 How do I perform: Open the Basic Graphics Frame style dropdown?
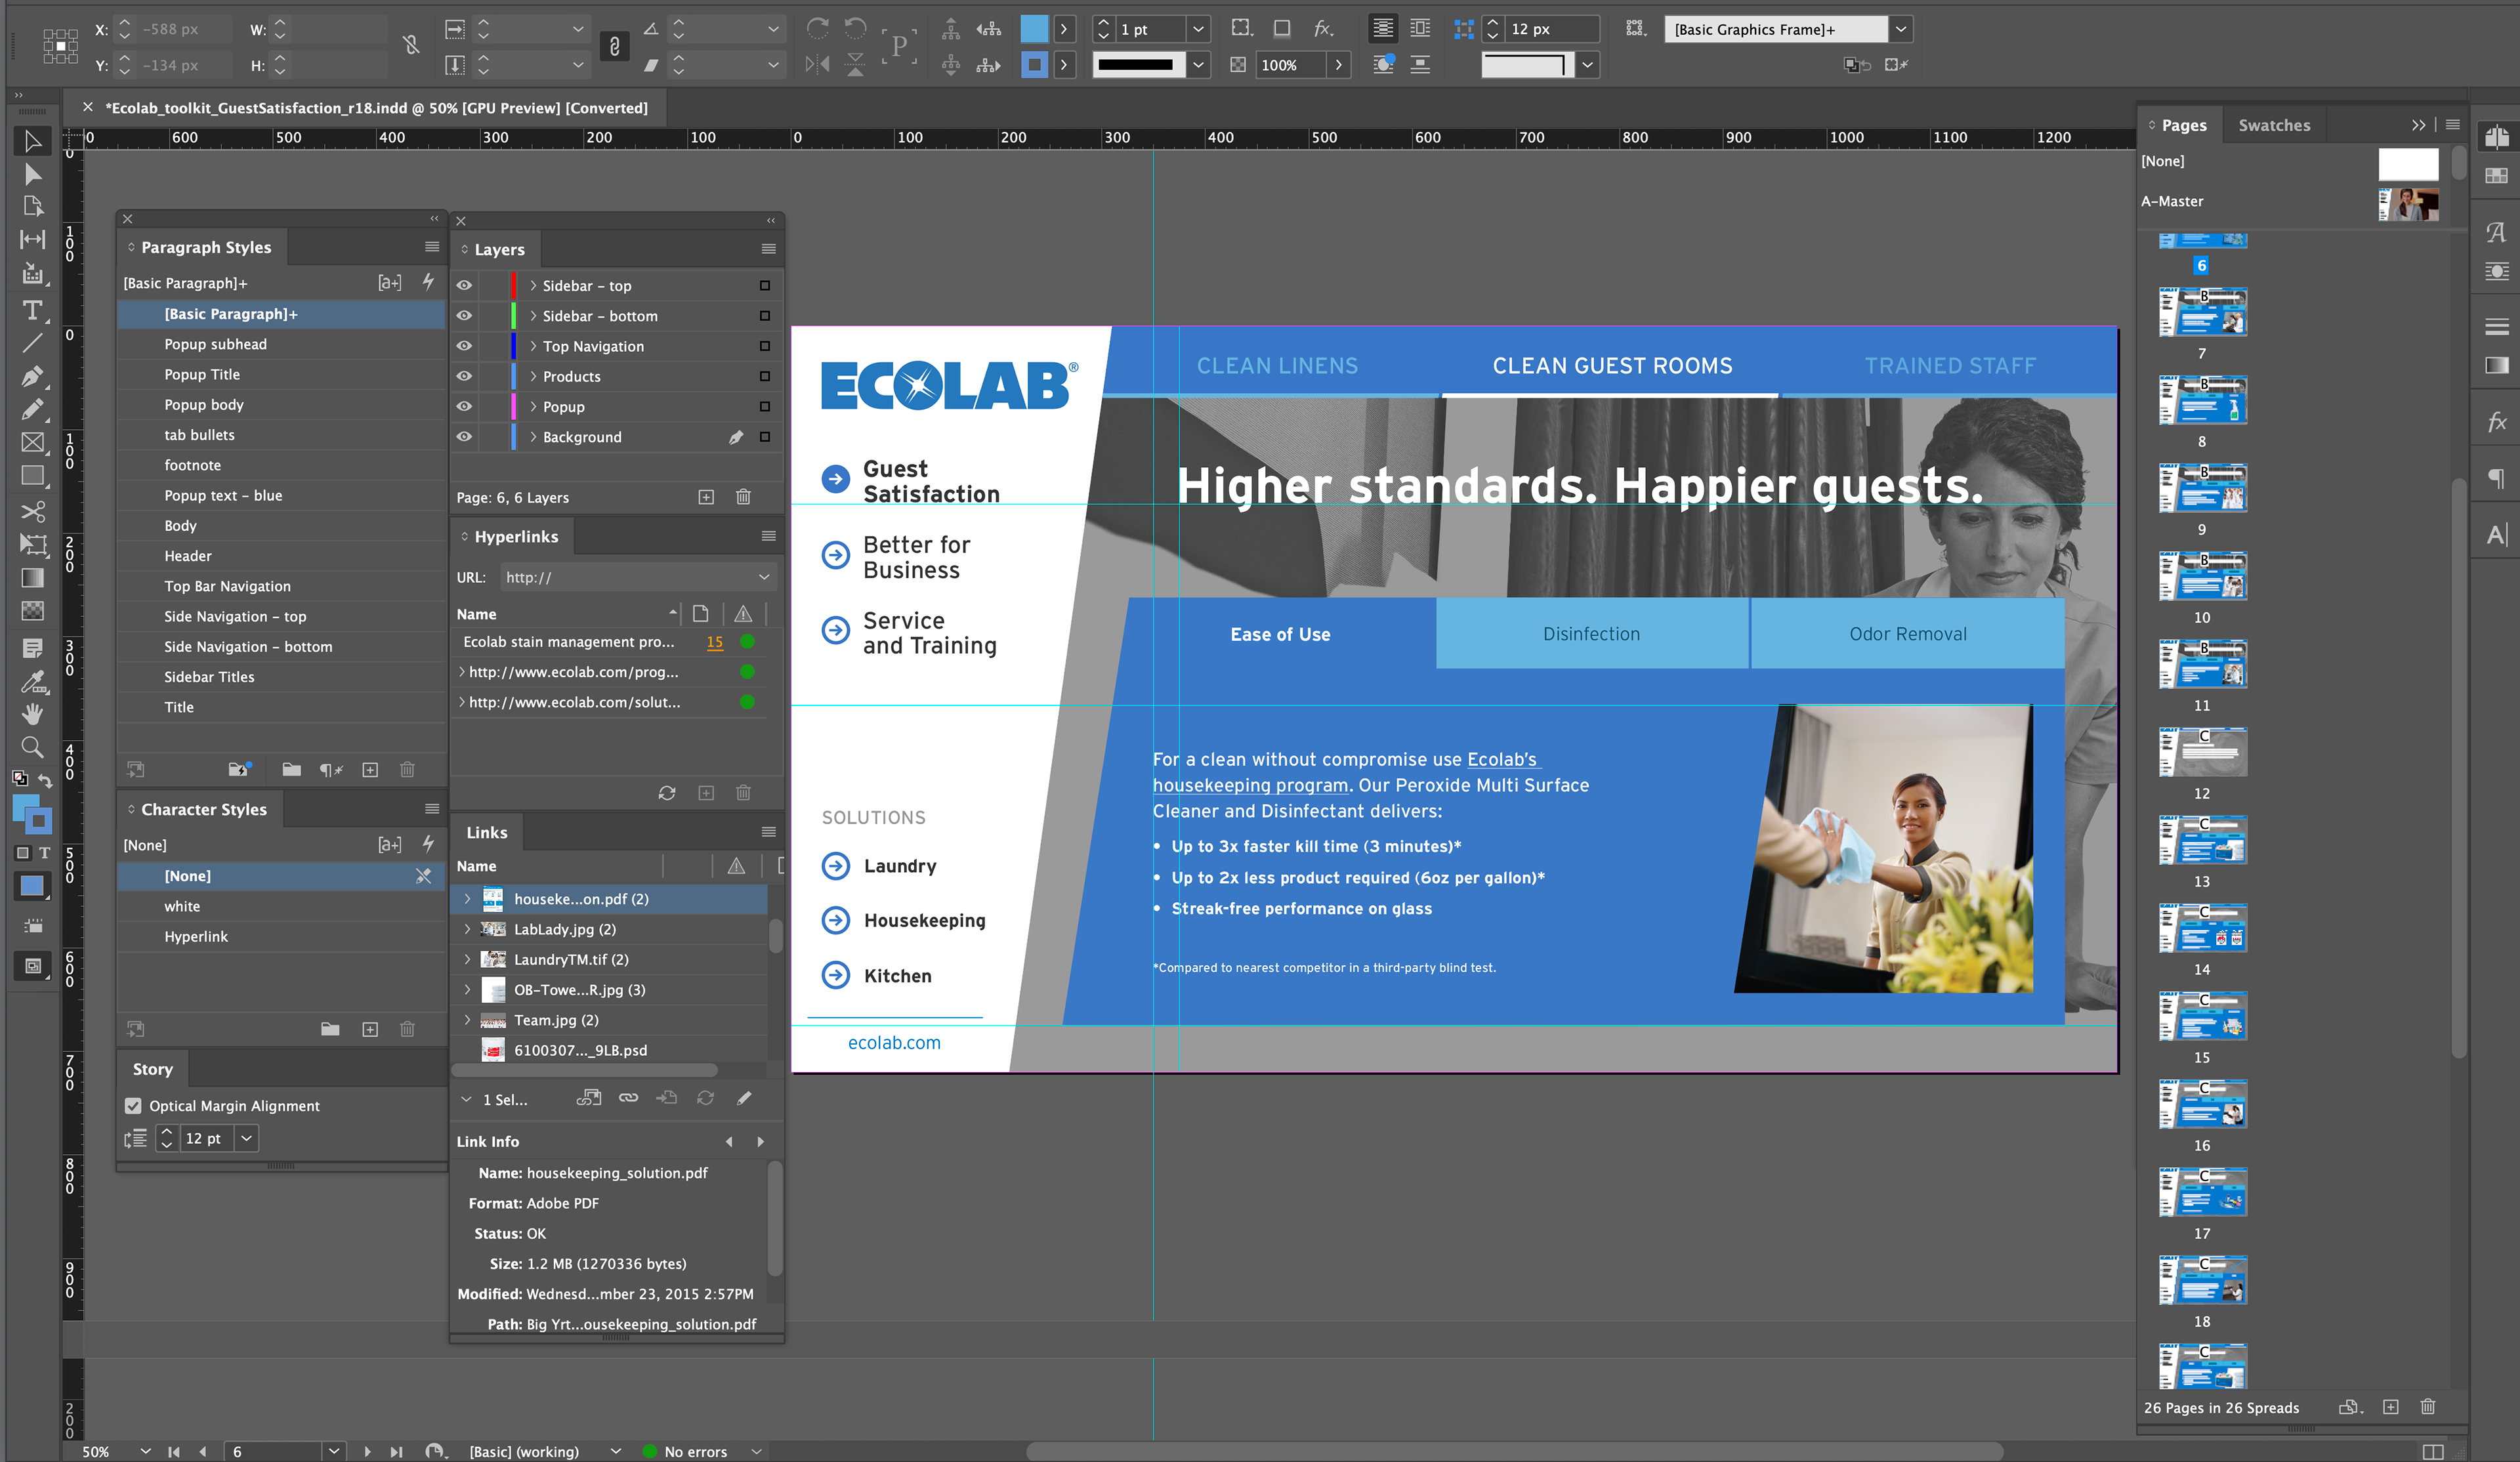pyautogui.click(x=1901, y=30)
